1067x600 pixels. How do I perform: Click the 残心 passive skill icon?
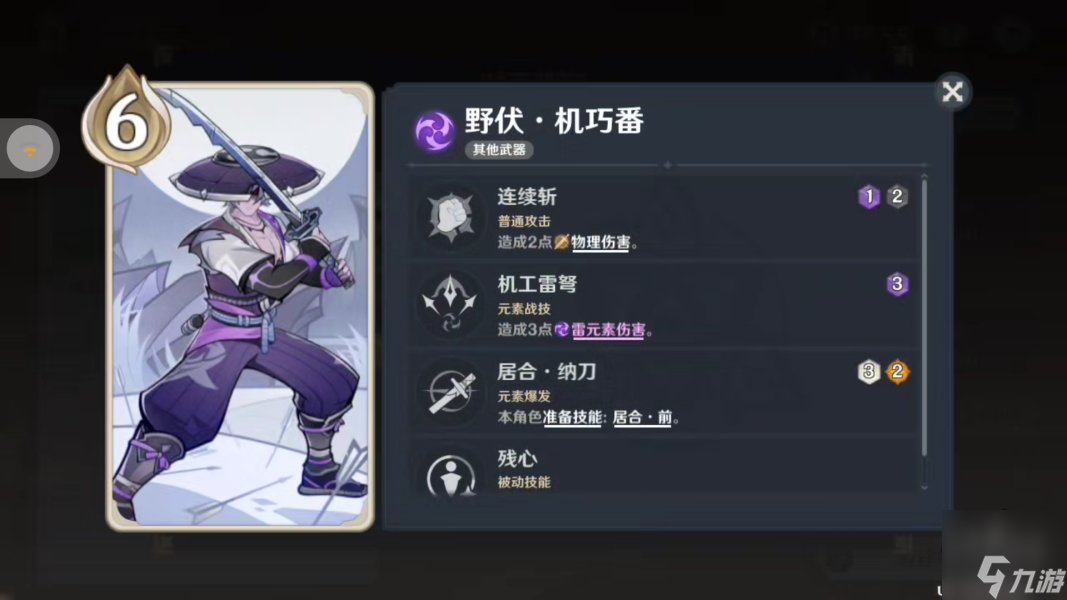[450, 477]
